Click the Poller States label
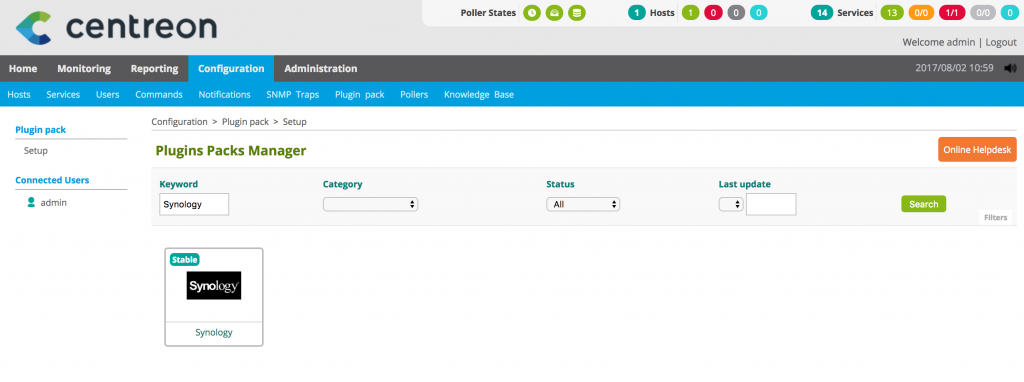Screen dimensions: 1024x382 pos(488,12)
